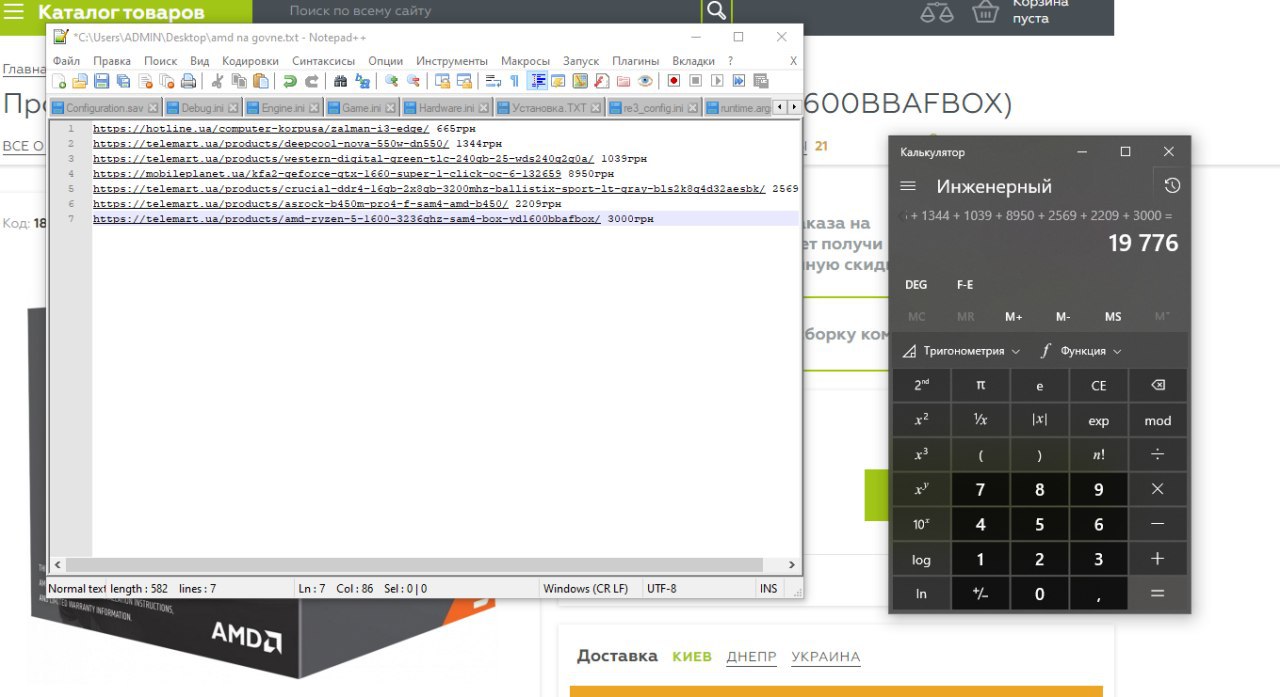The width and height of the screenshot is (1280, 697).
Task: Open the Document Map toolbar icon
Action: coord(580,81)
